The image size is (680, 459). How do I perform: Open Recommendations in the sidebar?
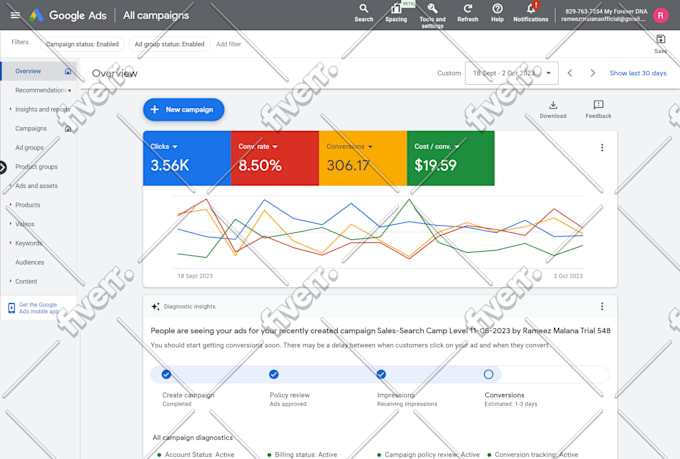[40, 90]
